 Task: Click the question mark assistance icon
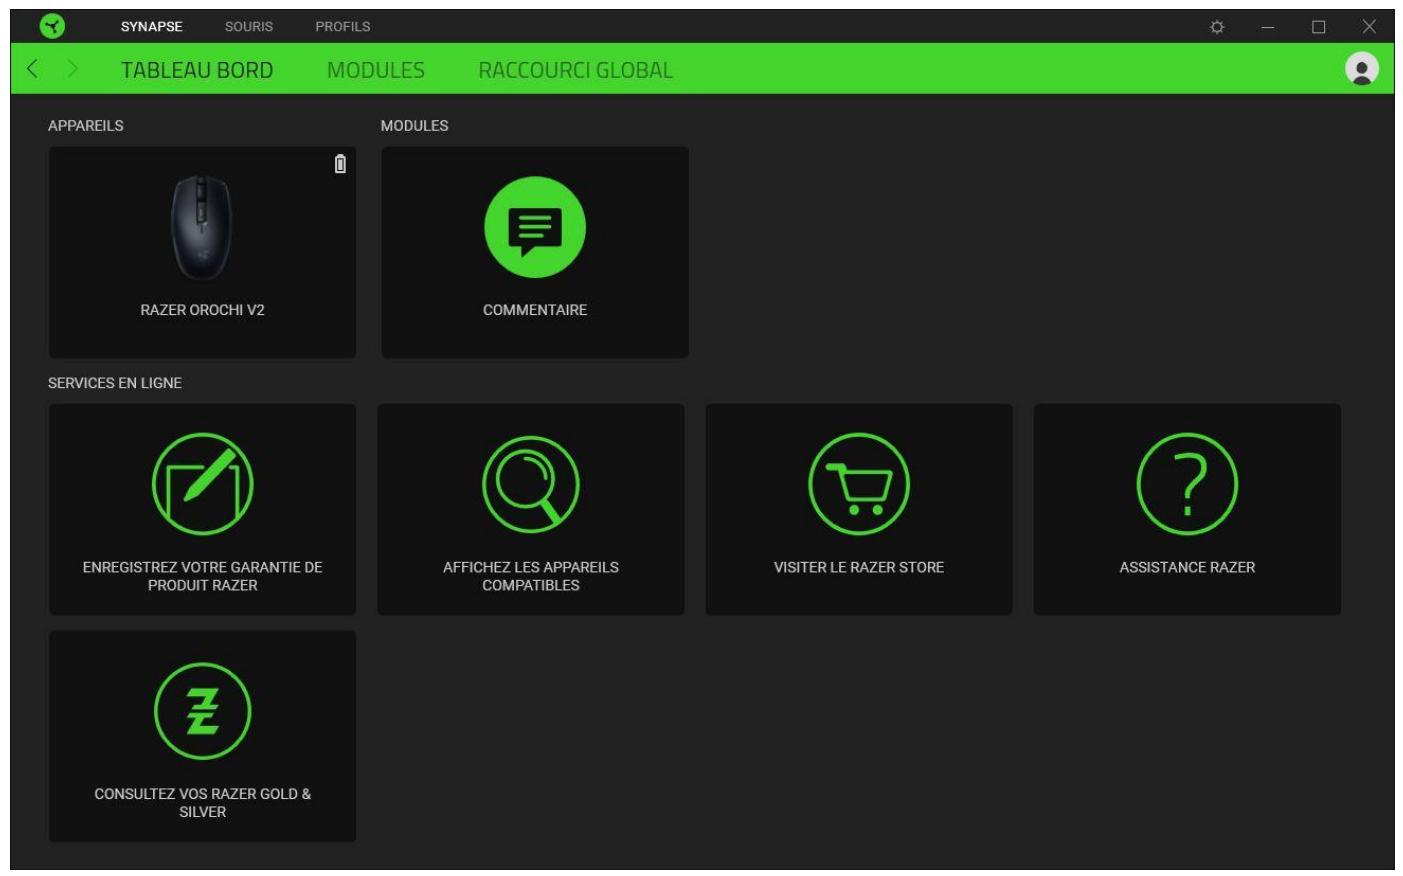[1187, 484]
